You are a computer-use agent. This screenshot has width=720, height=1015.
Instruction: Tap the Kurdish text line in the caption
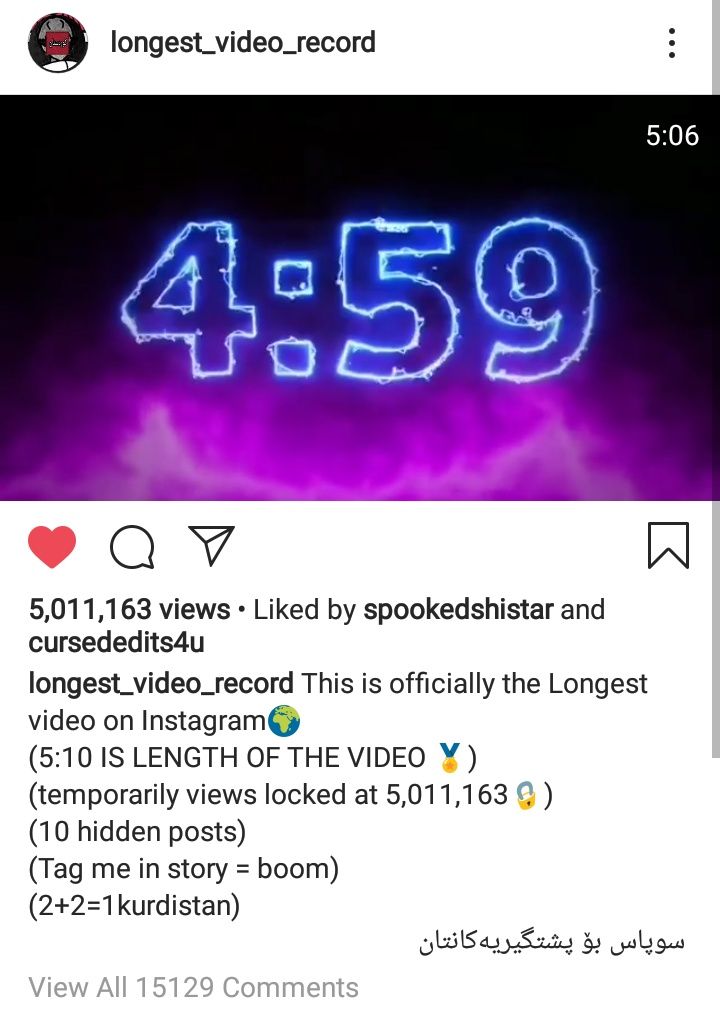coord(552,942)
